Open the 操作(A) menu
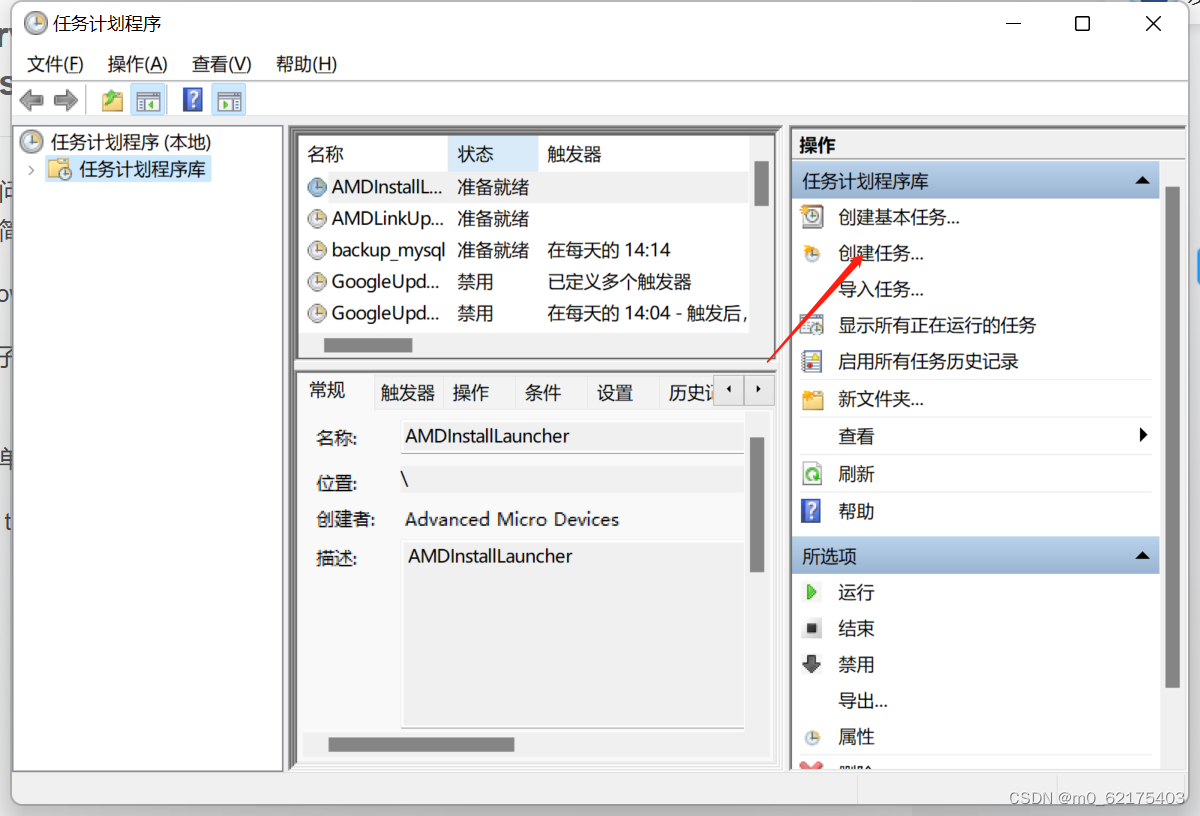 [138, 64]
